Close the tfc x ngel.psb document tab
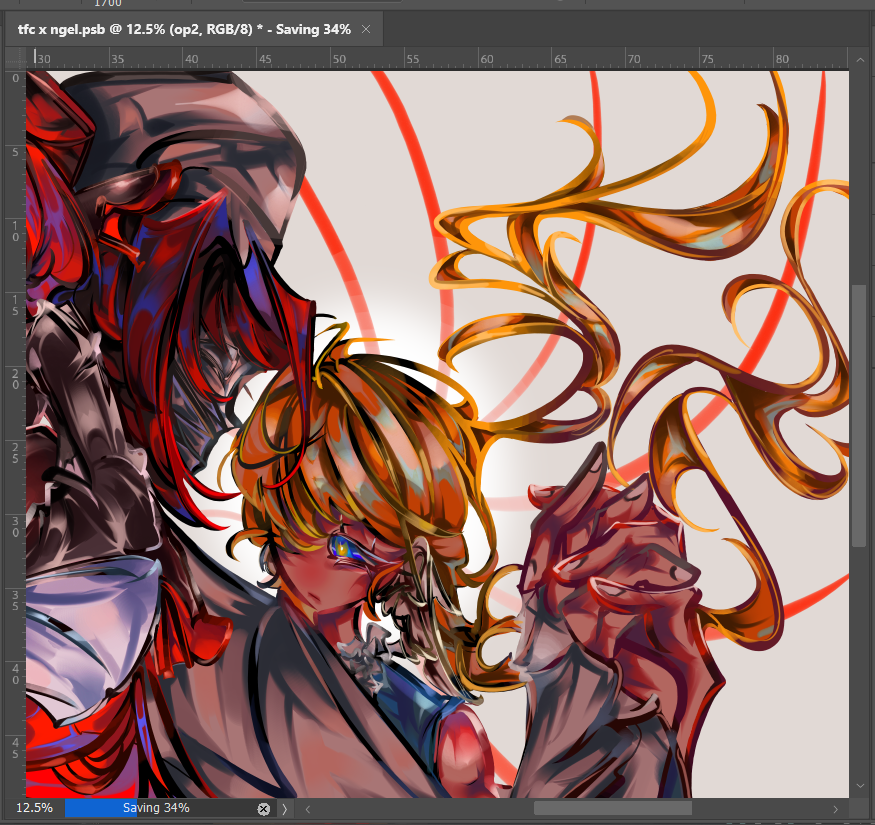 point(366,29)
